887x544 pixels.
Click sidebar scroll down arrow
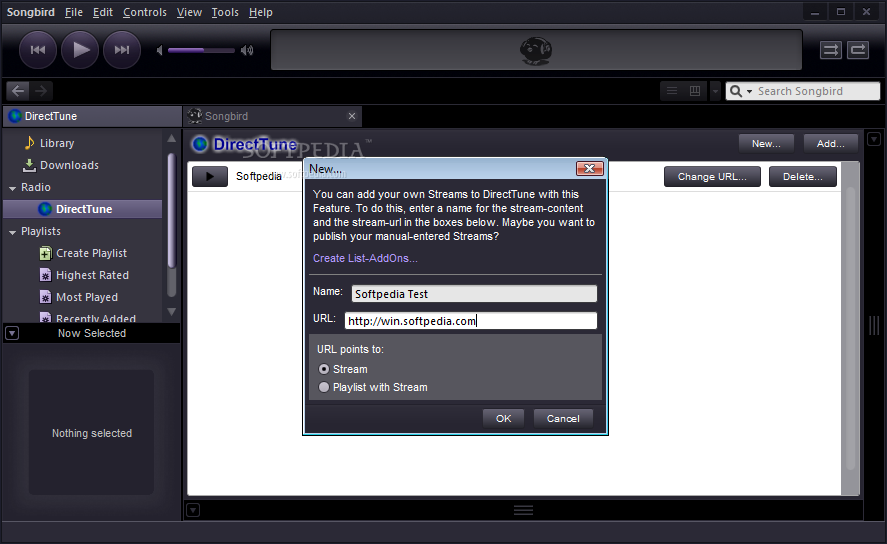[x=171, y=312]
